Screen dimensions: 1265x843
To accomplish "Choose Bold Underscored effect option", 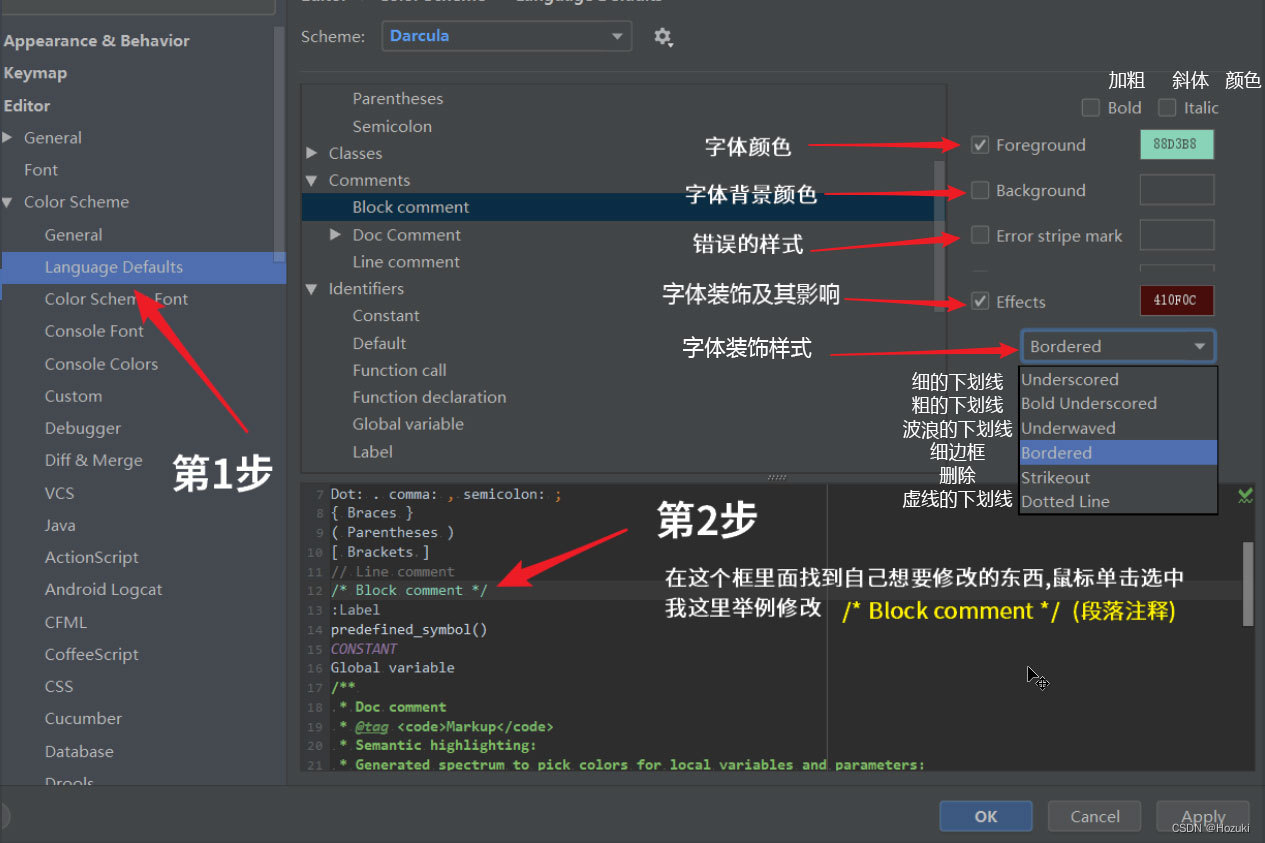I will tap(1118, 404).
